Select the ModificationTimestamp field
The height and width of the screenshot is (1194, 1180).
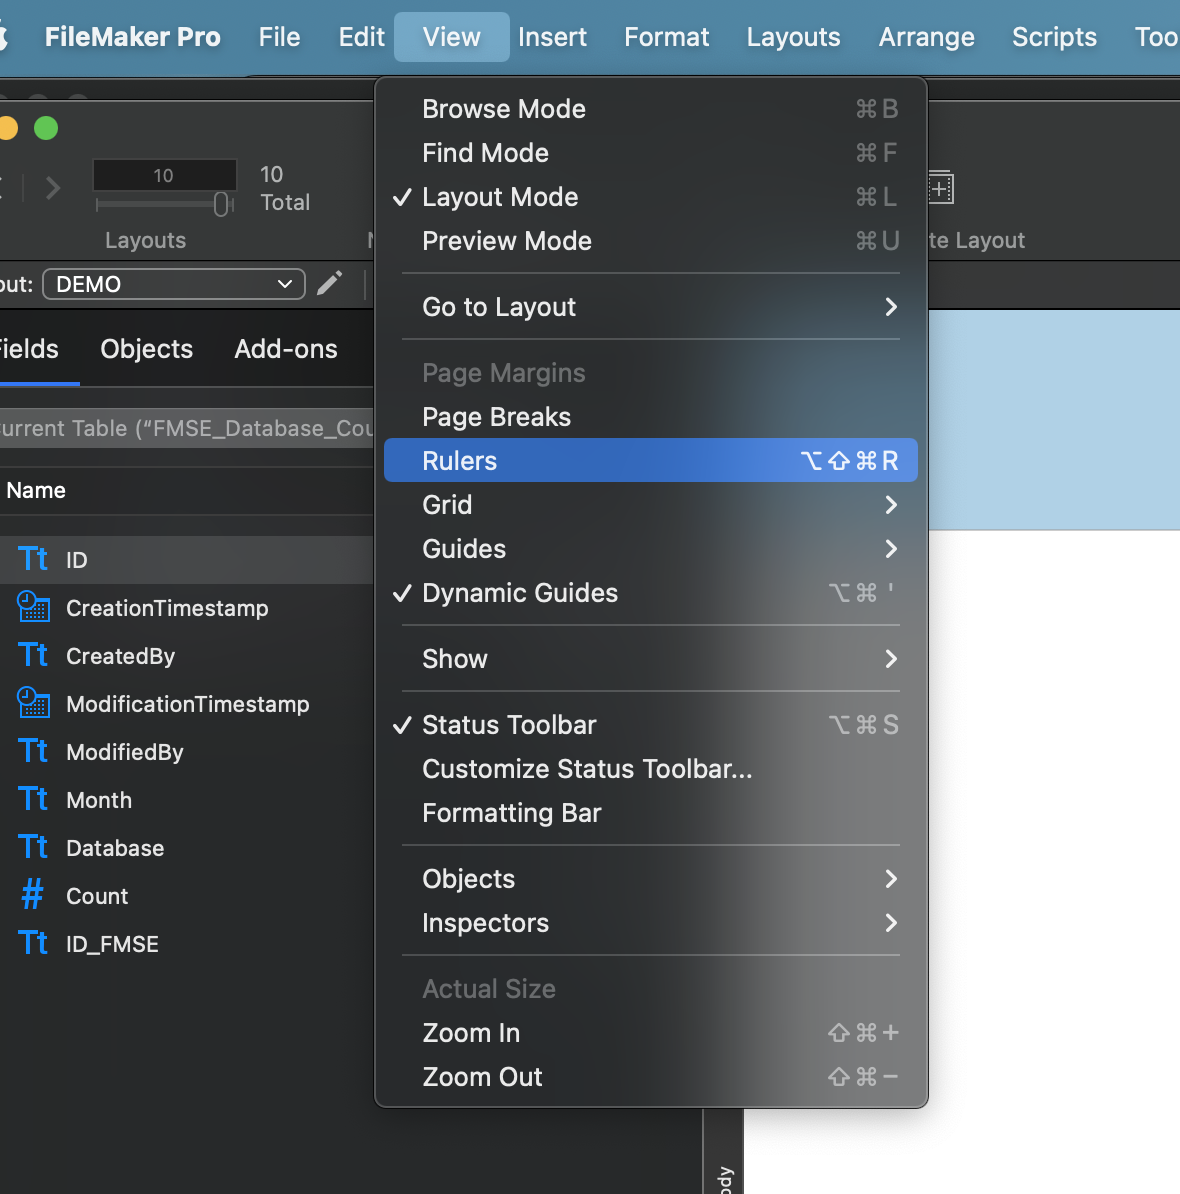(x=187, y=704)
